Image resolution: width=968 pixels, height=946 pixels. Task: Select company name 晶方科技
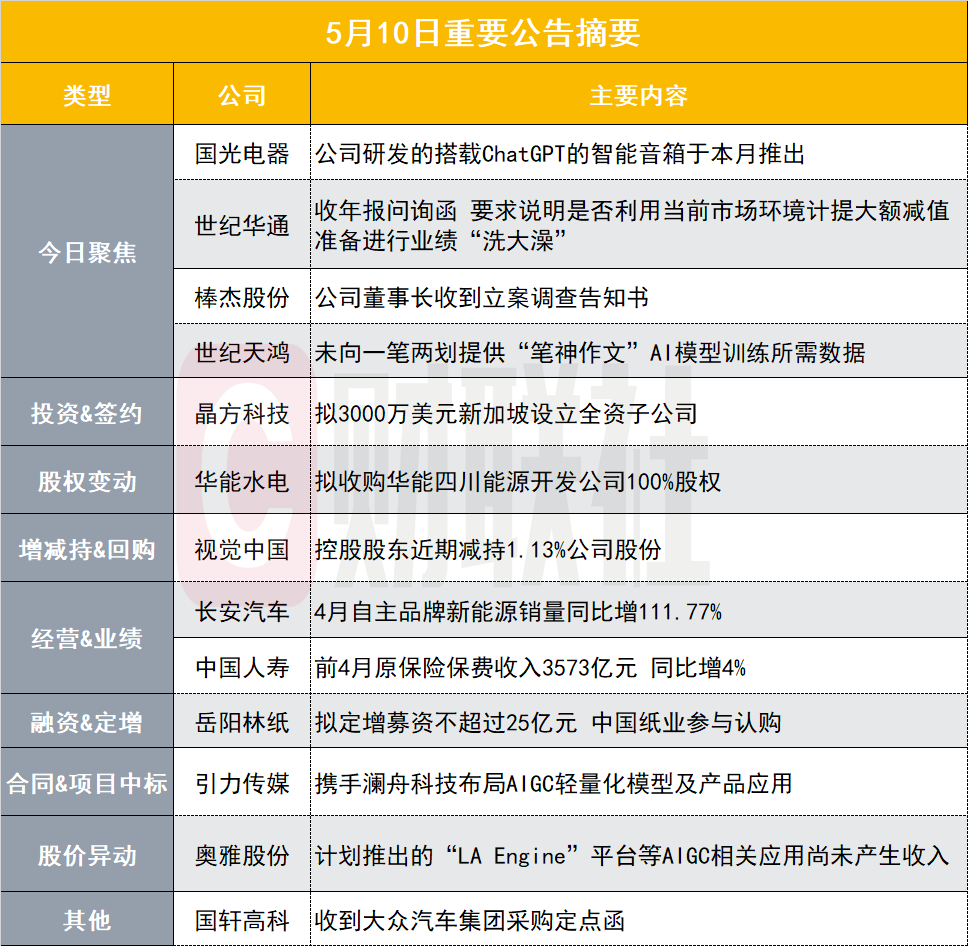tap(242, 413)
